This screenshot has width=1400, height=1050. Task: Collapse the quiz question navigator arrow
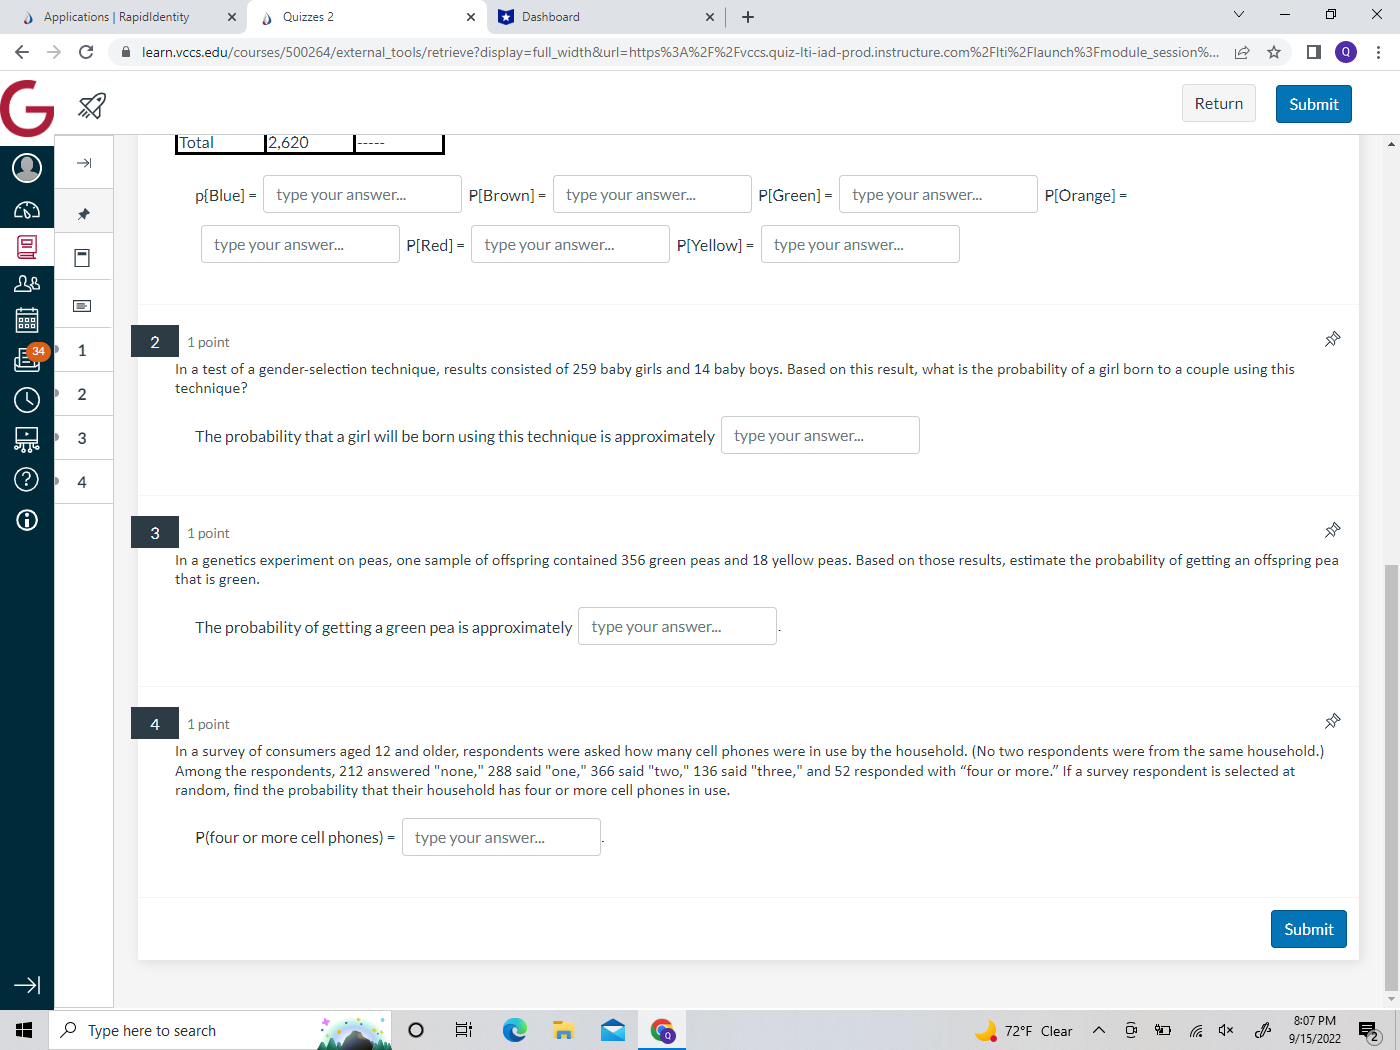pyautogui.click(x=84, y=163)
